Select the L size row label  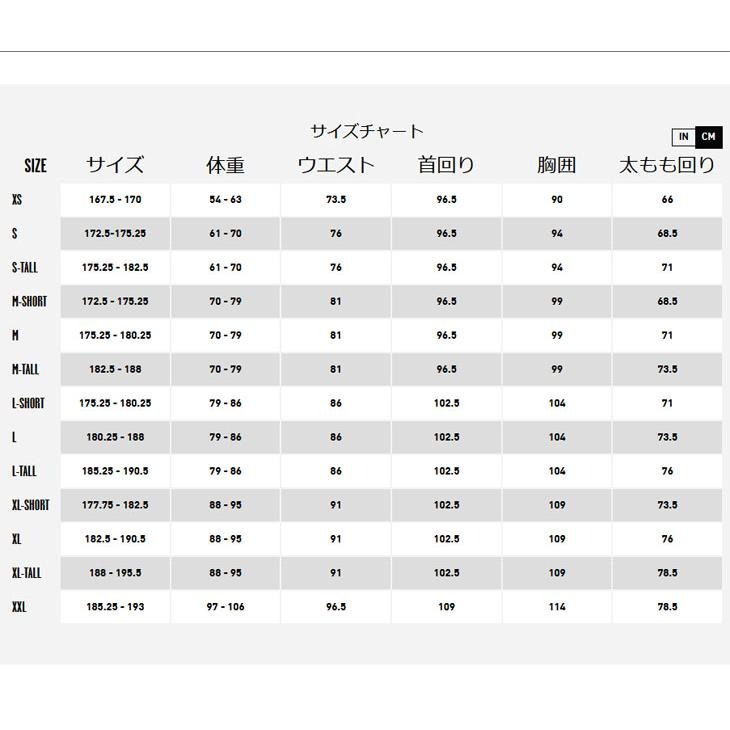coord(14,437)
